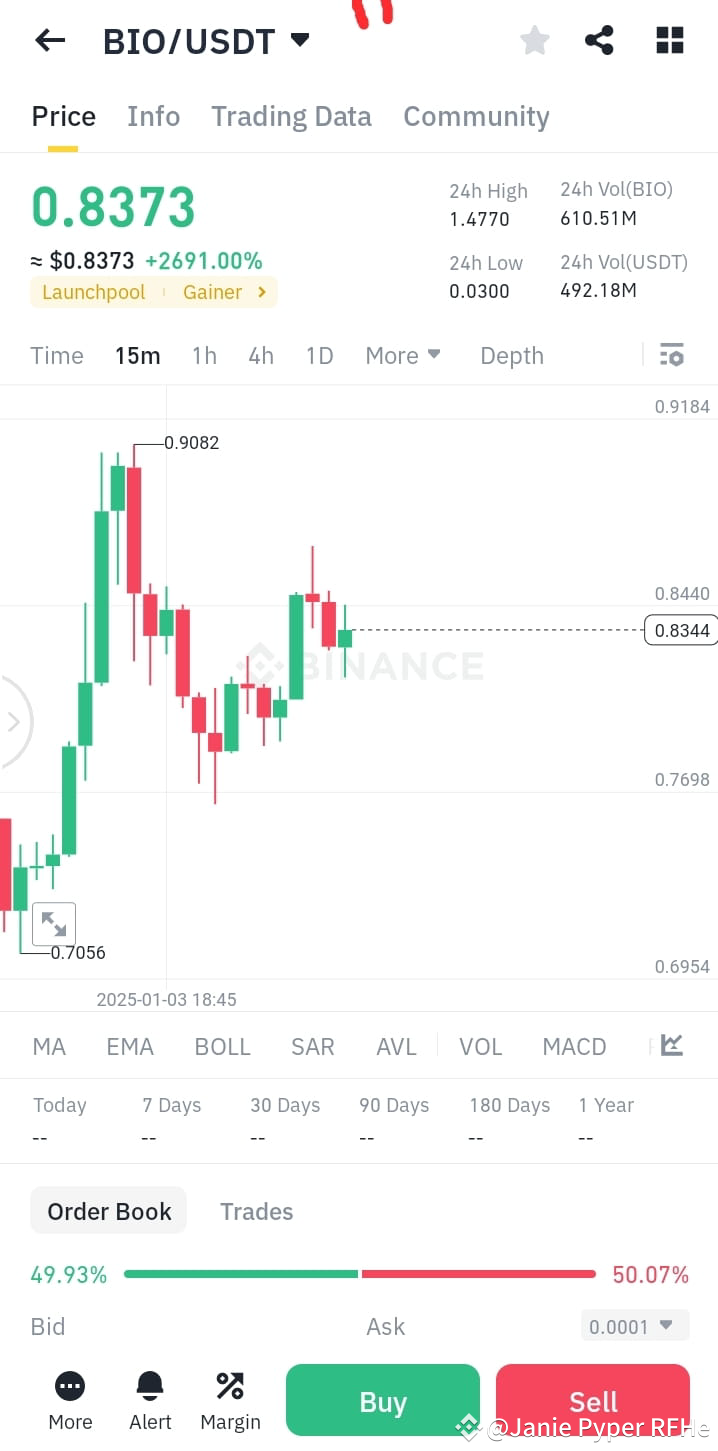Expand the More timeframes dropdown
The image size is (718, 1451).
coord(402,355)
